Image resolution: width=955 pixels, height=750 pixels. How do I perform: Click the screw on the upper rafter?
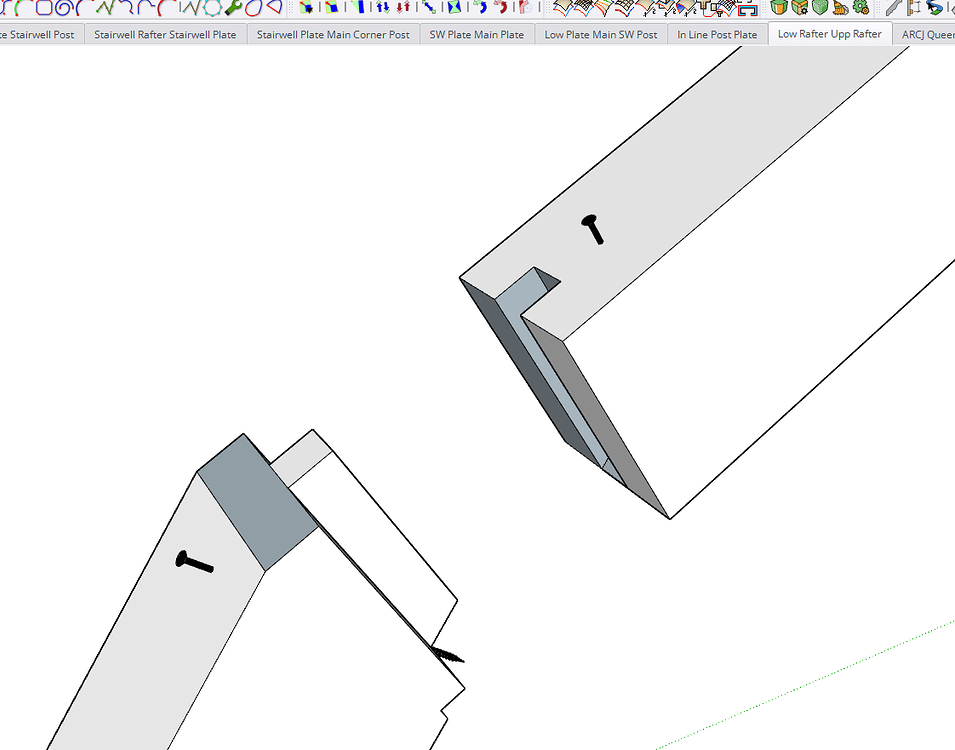pos(593,228)
